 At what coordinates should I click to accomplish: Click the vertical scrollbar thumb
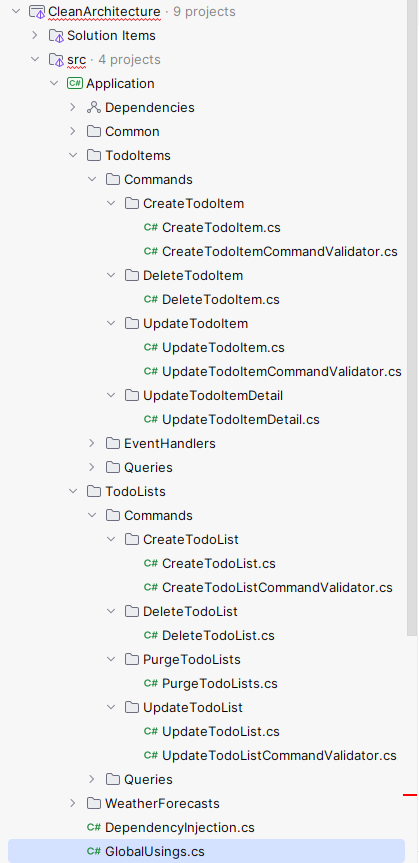[x=412, y=316]
